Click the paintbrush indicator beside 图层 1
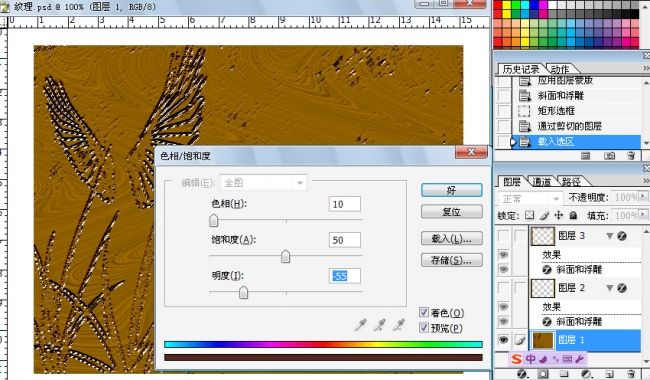Image resolution: width=650 pixels, height=380 pixels. [520, 340]
